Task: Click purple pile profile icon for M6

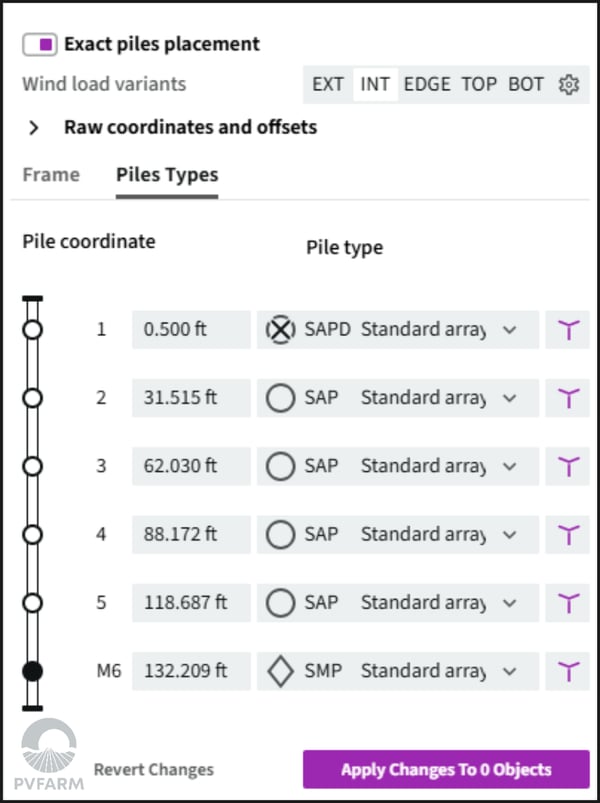Action: (x=568, y=671)
